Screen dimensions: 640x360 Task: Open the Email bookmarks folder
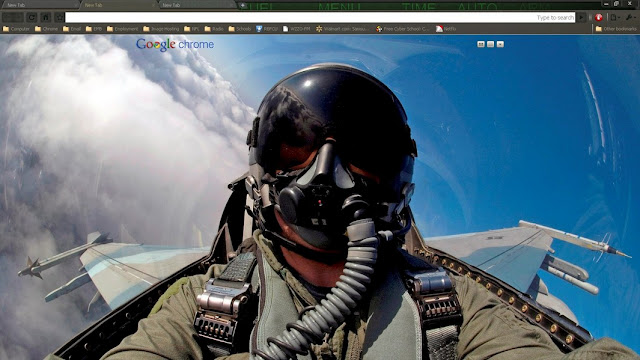pos(72,29)
